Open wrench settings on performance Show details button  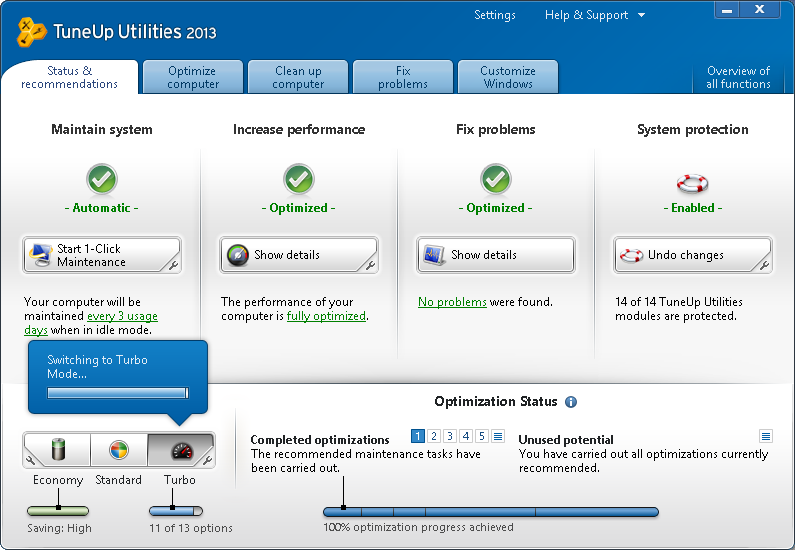[x=370, y=265]
